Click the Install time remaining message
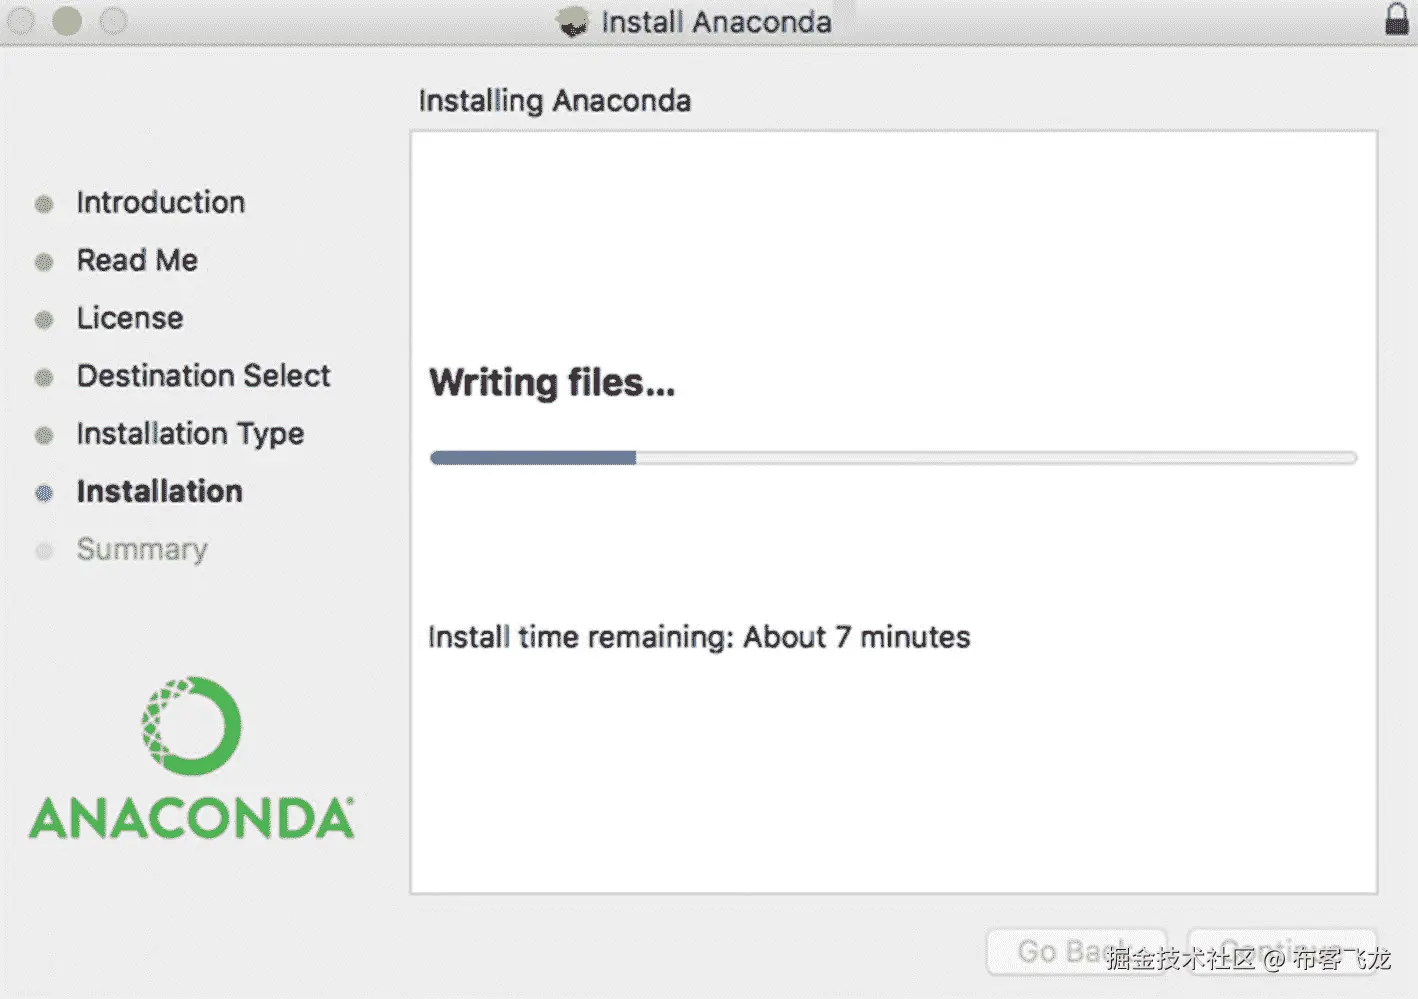 (699, 638)
